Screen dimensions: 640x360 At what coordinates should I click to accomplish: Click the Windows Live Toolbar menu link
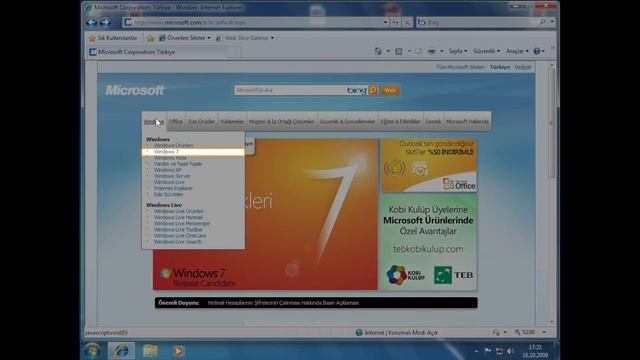(x=178, y=229)
